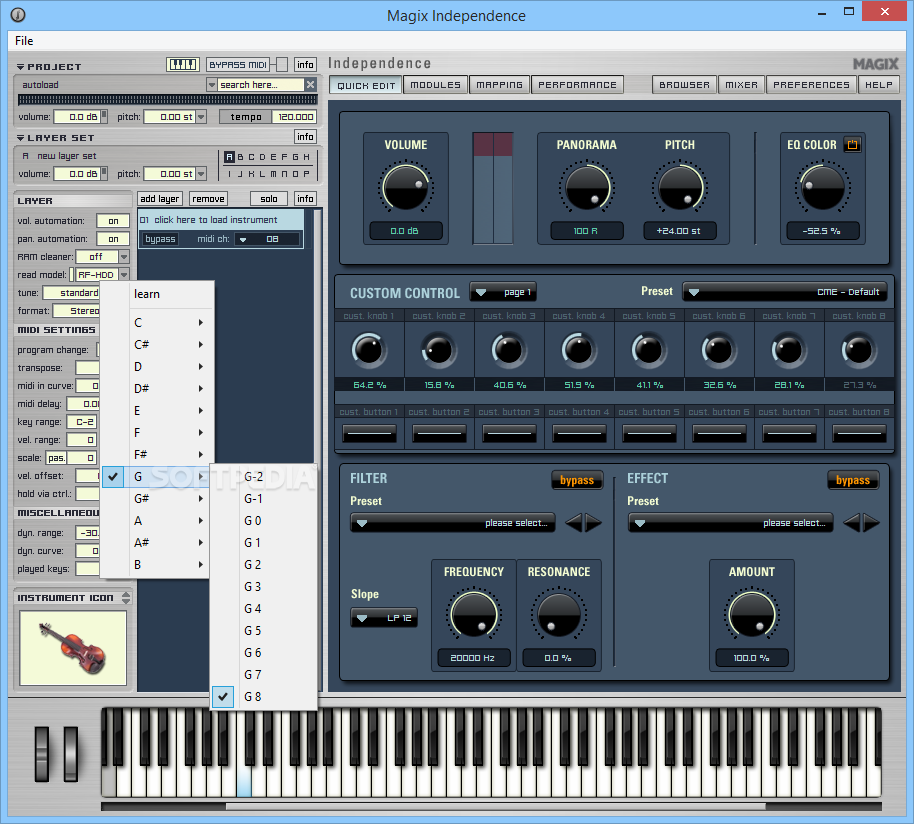The image size is (914, 824).
Task: Switch to the Modules tab
Action: 435,85
